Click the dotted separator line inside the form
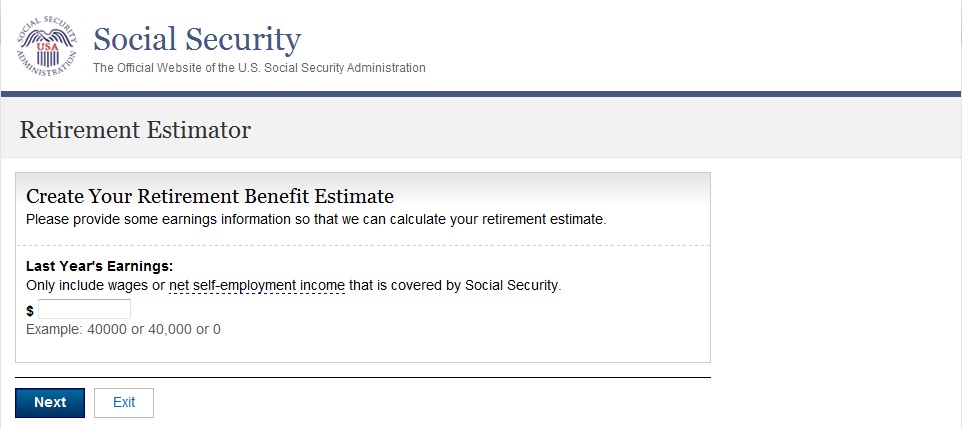Image resolution: width=962 pixels, height=429 pixels. pyautogui.click(x=362, y=245)
